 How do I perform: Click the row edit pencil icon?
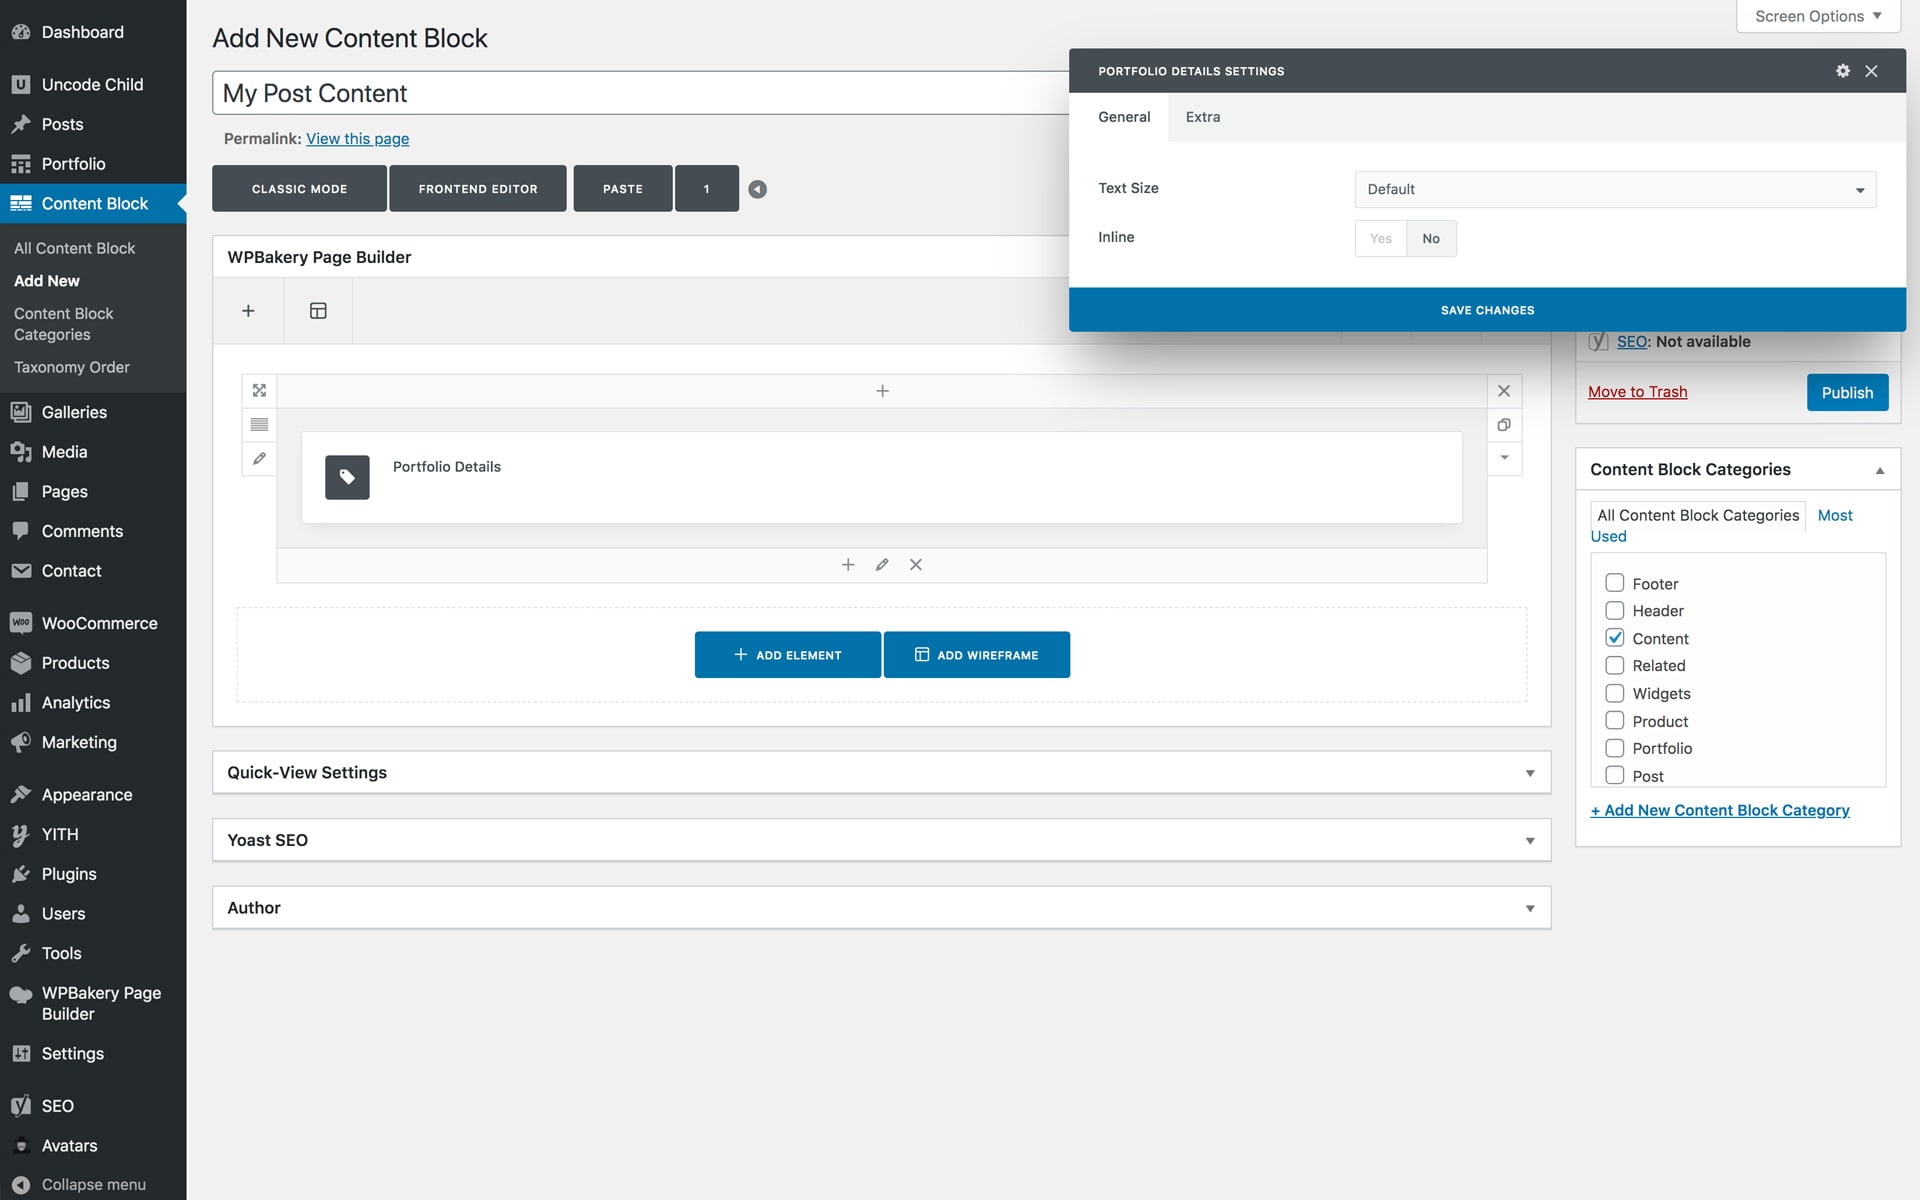click(259, 458)
